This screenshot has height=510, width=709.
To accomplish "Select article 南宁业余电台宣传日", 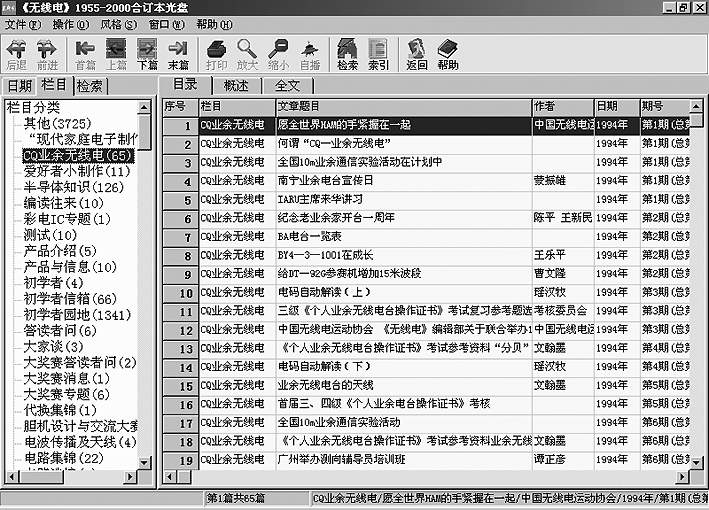I will [326, 181].
